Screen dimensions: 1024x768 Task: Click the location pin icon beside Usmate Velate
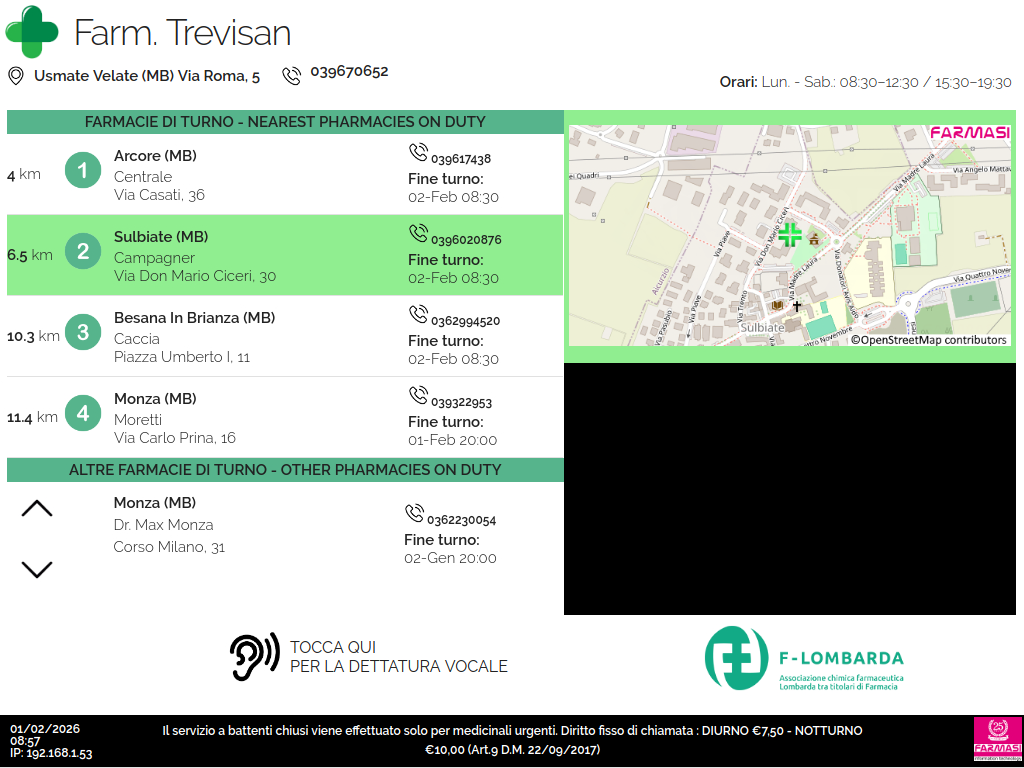pos(15,76)
